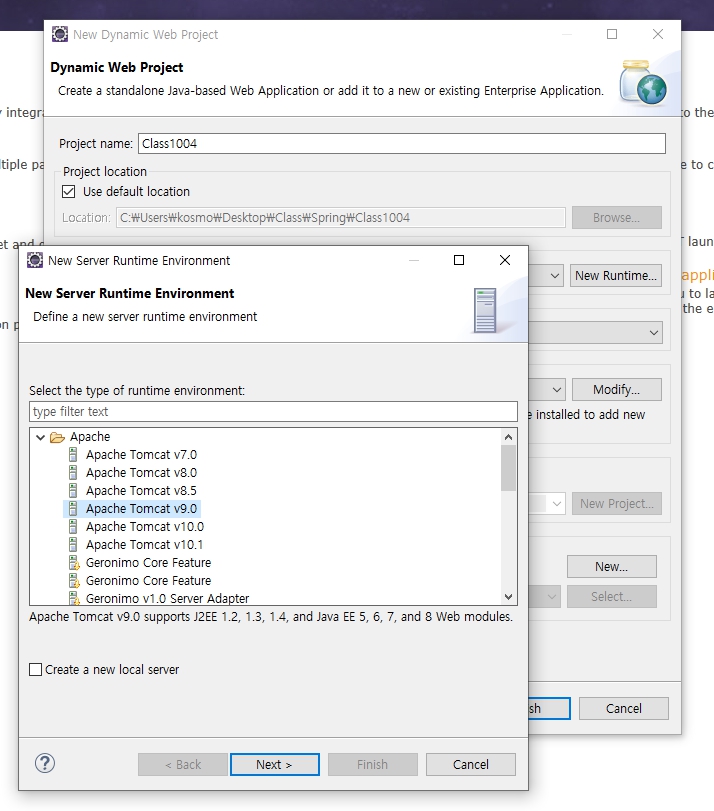714x811 pixels.
Task: Select Apache Tomcat v8.0 runtime
Action: click(x=141, y=473)
